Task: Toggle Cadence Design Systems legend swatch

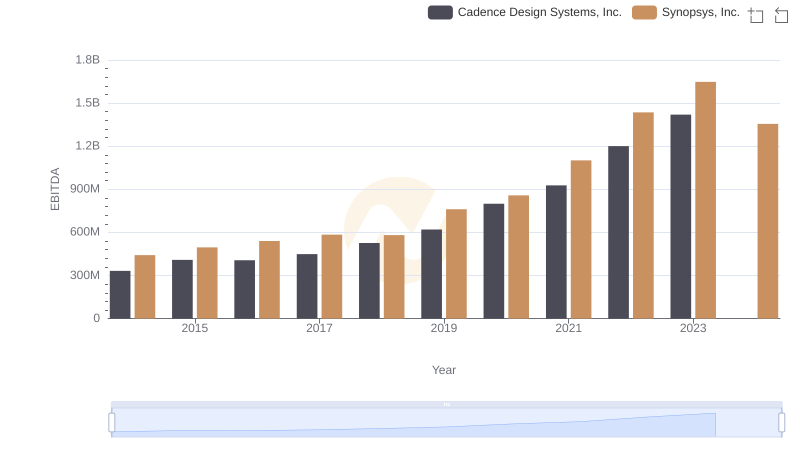Action: pyautogui.click(x=440, y=12)
